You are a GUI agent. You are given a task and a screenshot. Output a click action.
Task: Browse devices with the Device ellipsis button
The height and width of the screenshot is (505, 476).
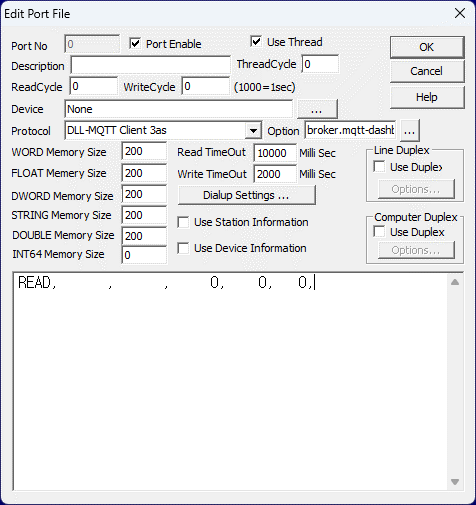point(317,109)
